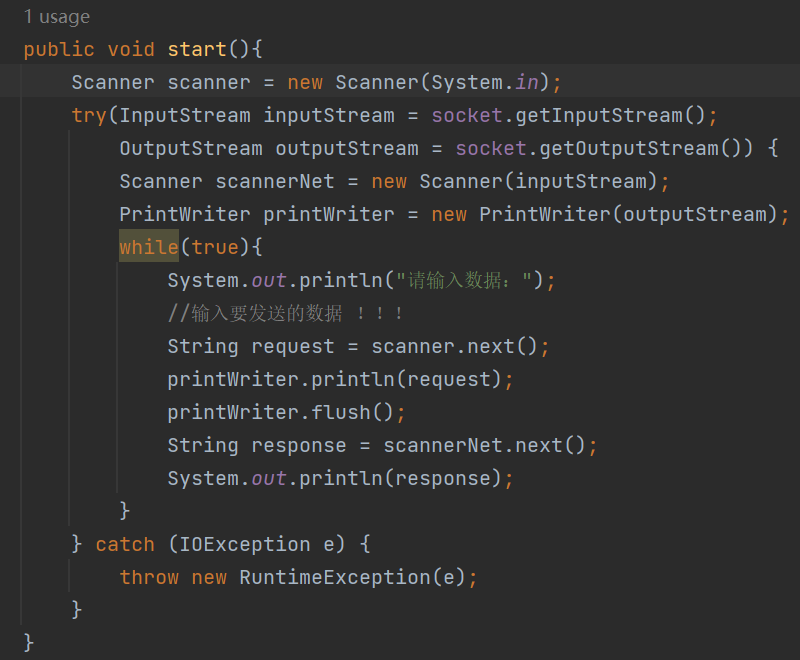Click 'response' variable in String declaration
The height and width of the screenshot is (660, 800).
tap(299, 445)
